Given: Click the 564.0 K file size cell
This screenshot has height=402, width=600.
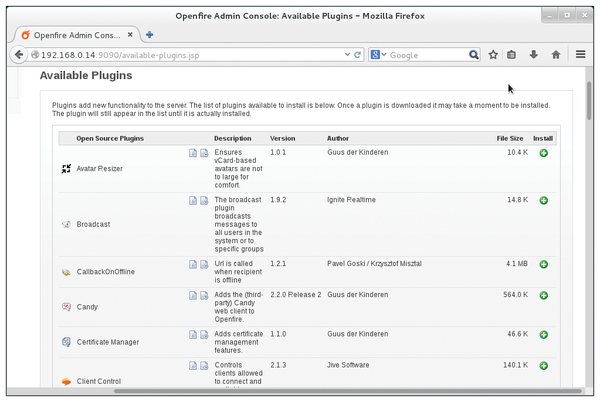Looking at the screenshot, I should [515, 295].
